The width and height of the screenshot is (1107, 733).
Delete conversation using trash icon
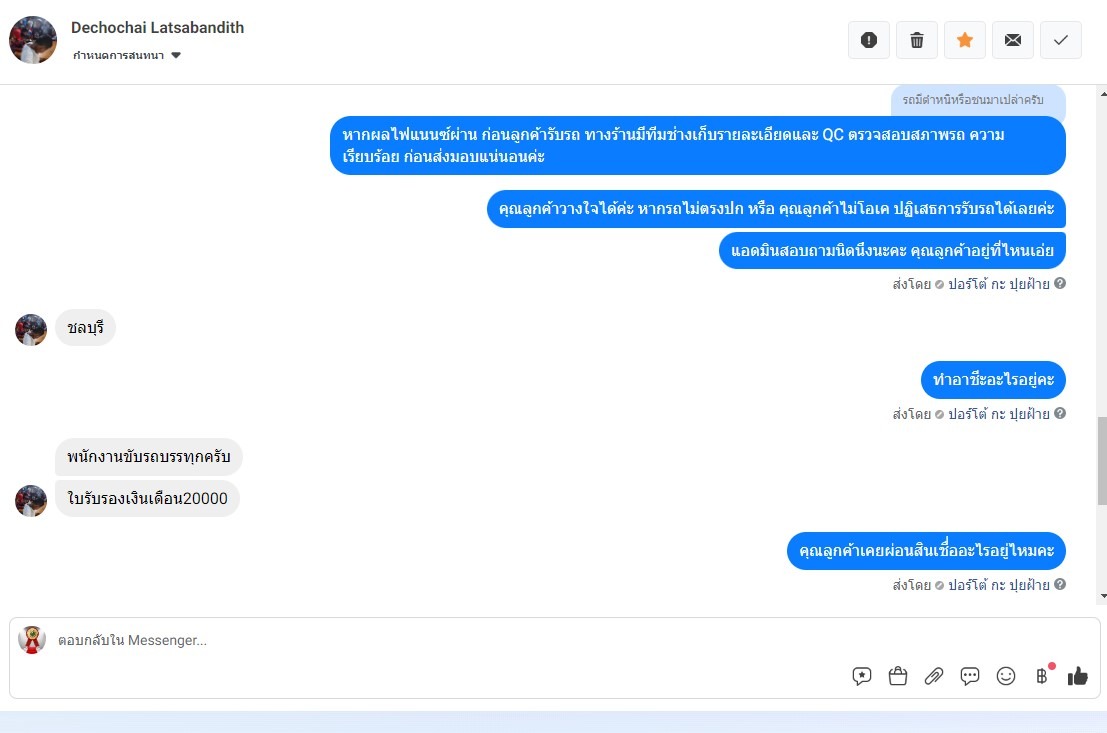pos(916,40)
